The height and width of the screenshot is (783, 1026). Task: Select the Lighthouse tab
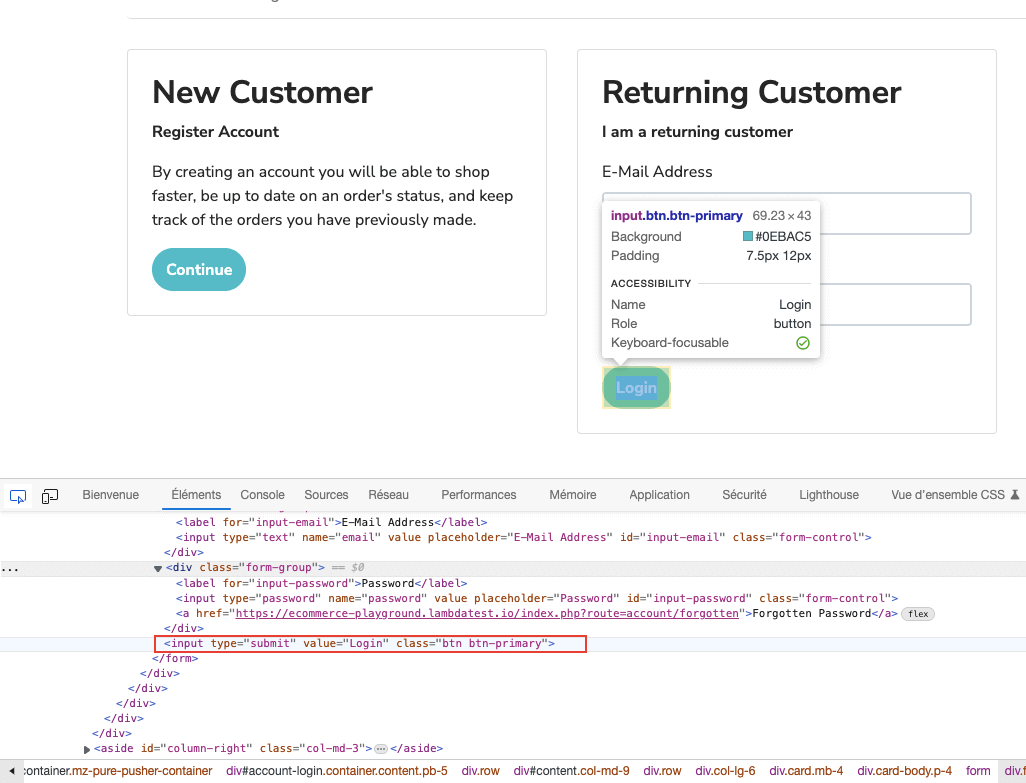(828, 495)
